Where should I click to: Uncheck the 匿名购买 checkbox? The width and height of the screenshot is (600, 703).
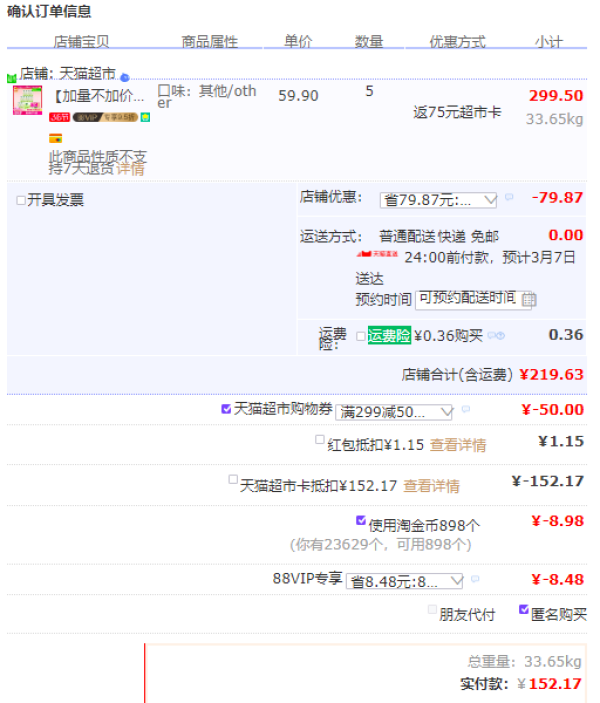(x=524, y=609)
